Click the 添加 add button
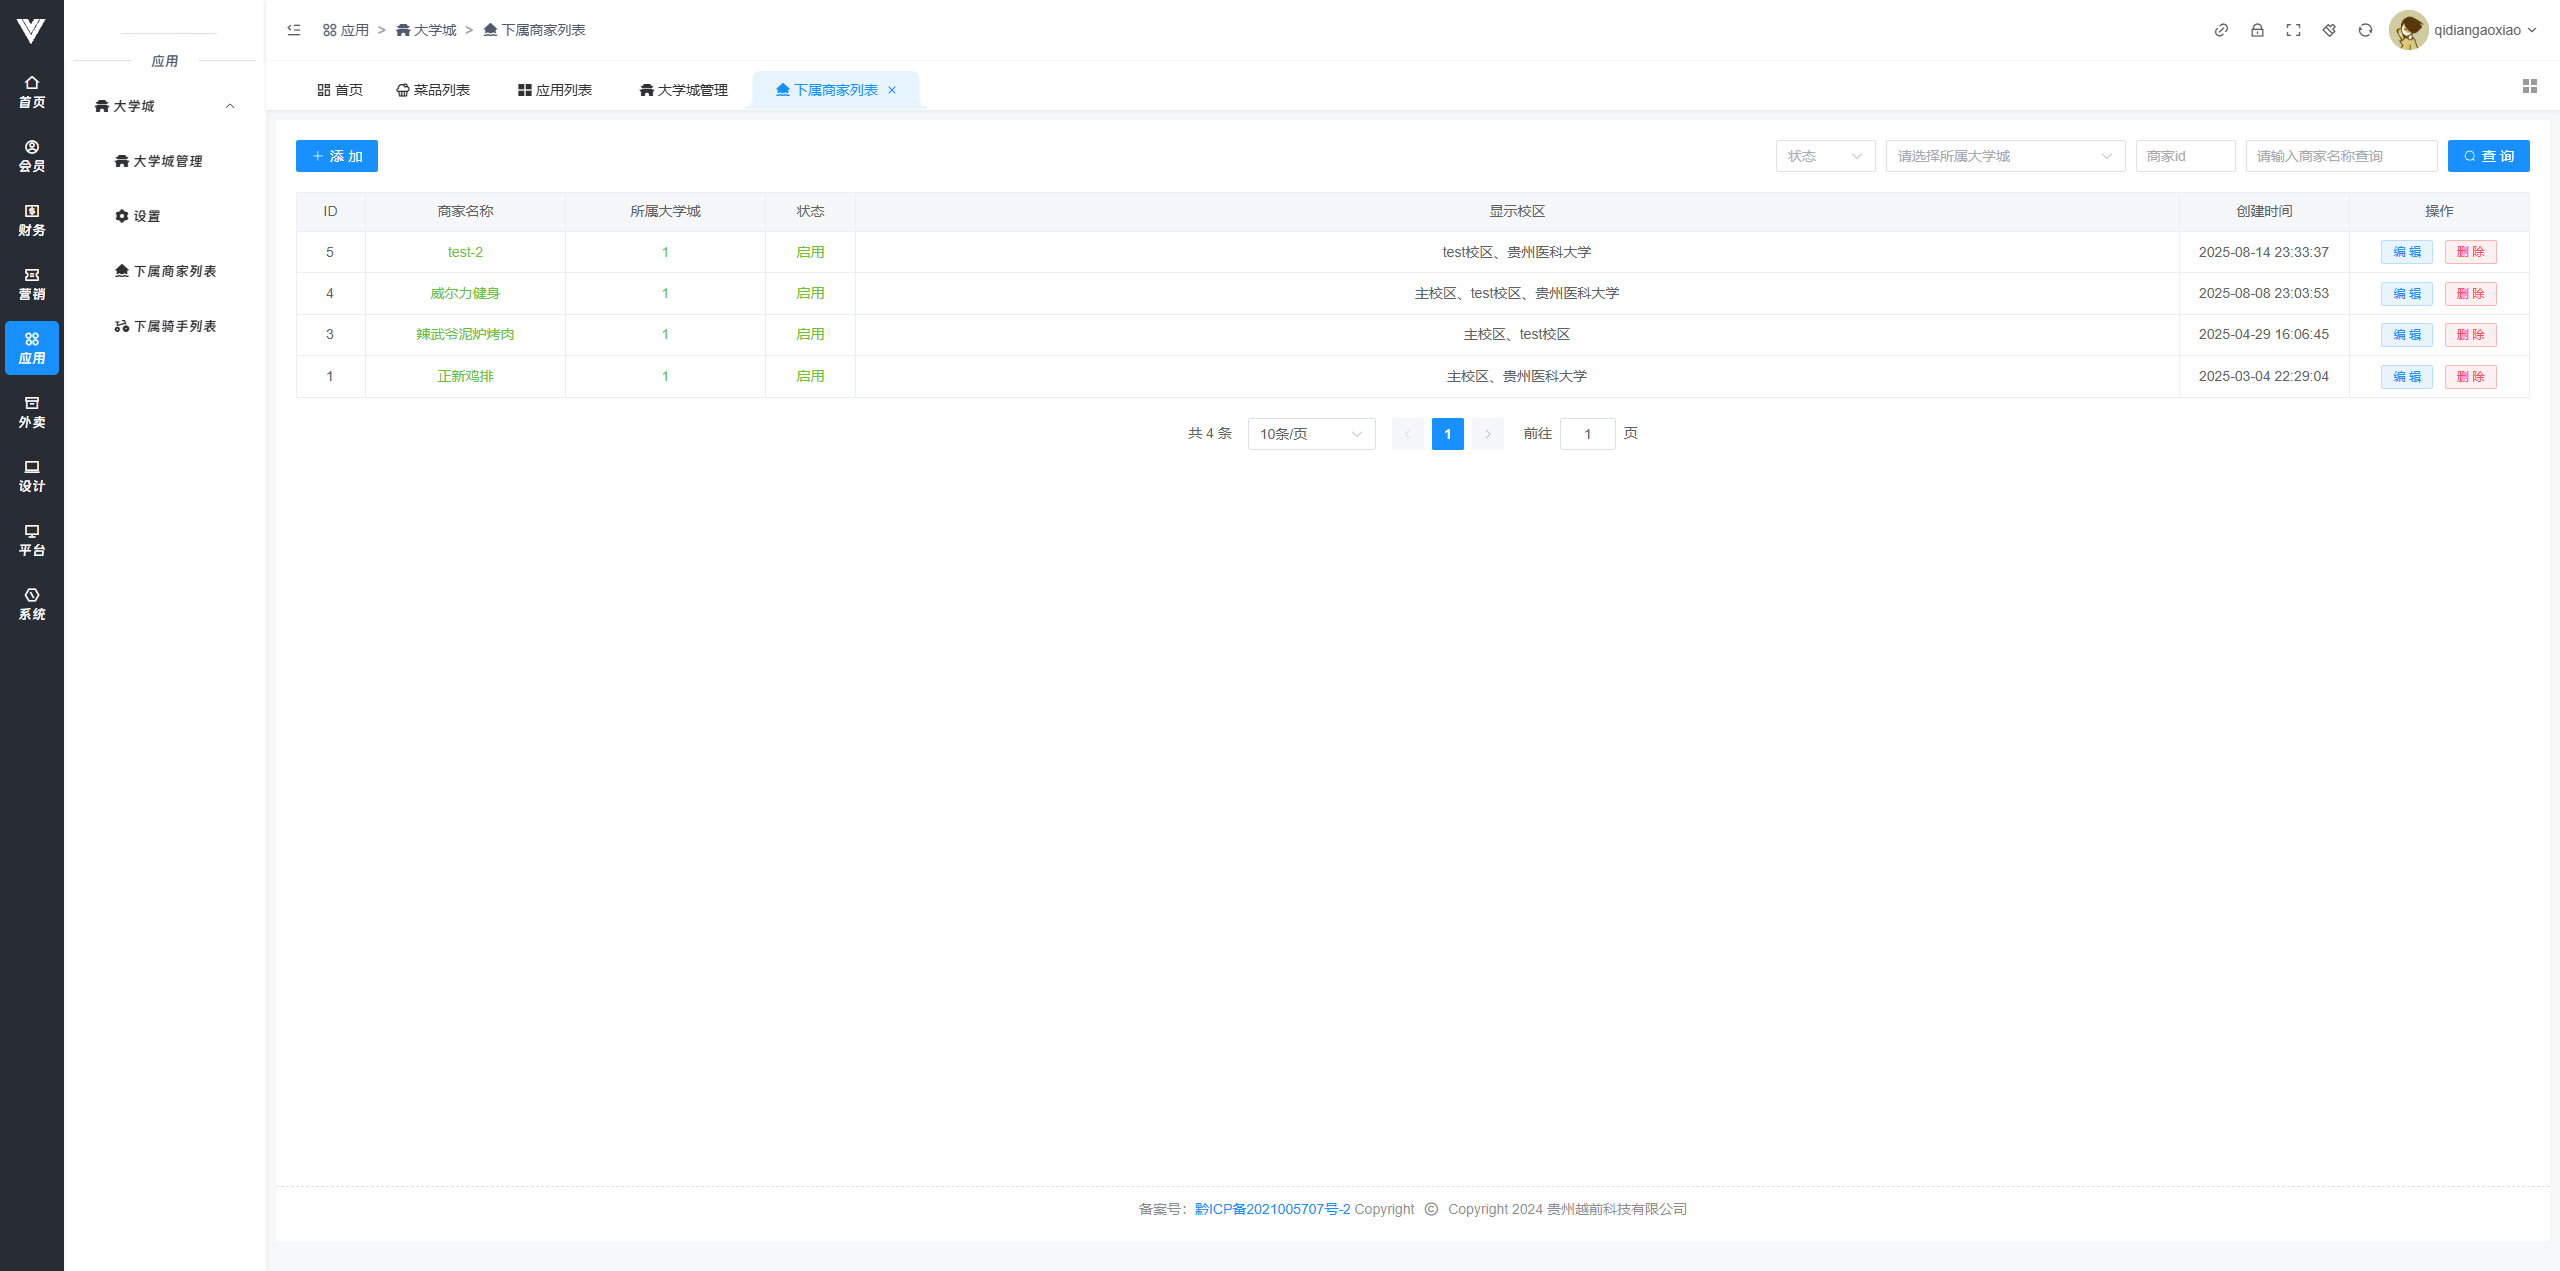2560x1271 pixels. coord(337,156)
